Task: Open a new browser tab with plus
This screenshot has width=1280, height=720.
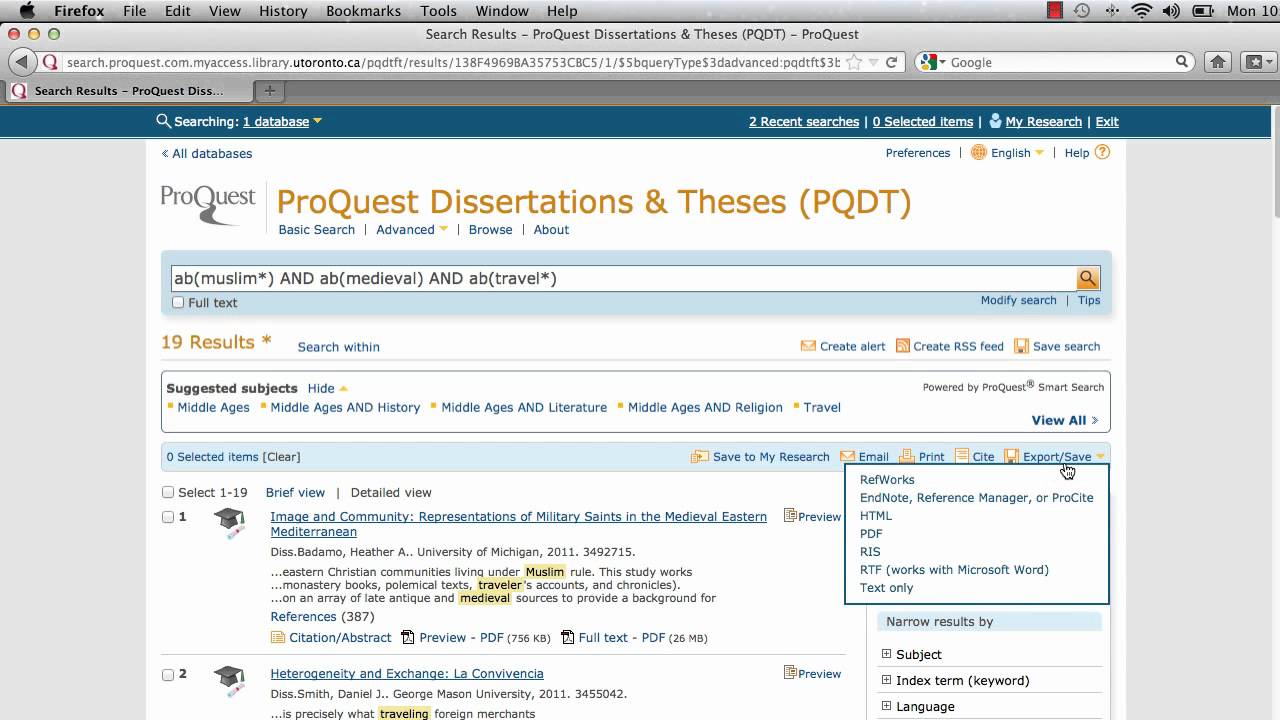Action: click(269, 90)
